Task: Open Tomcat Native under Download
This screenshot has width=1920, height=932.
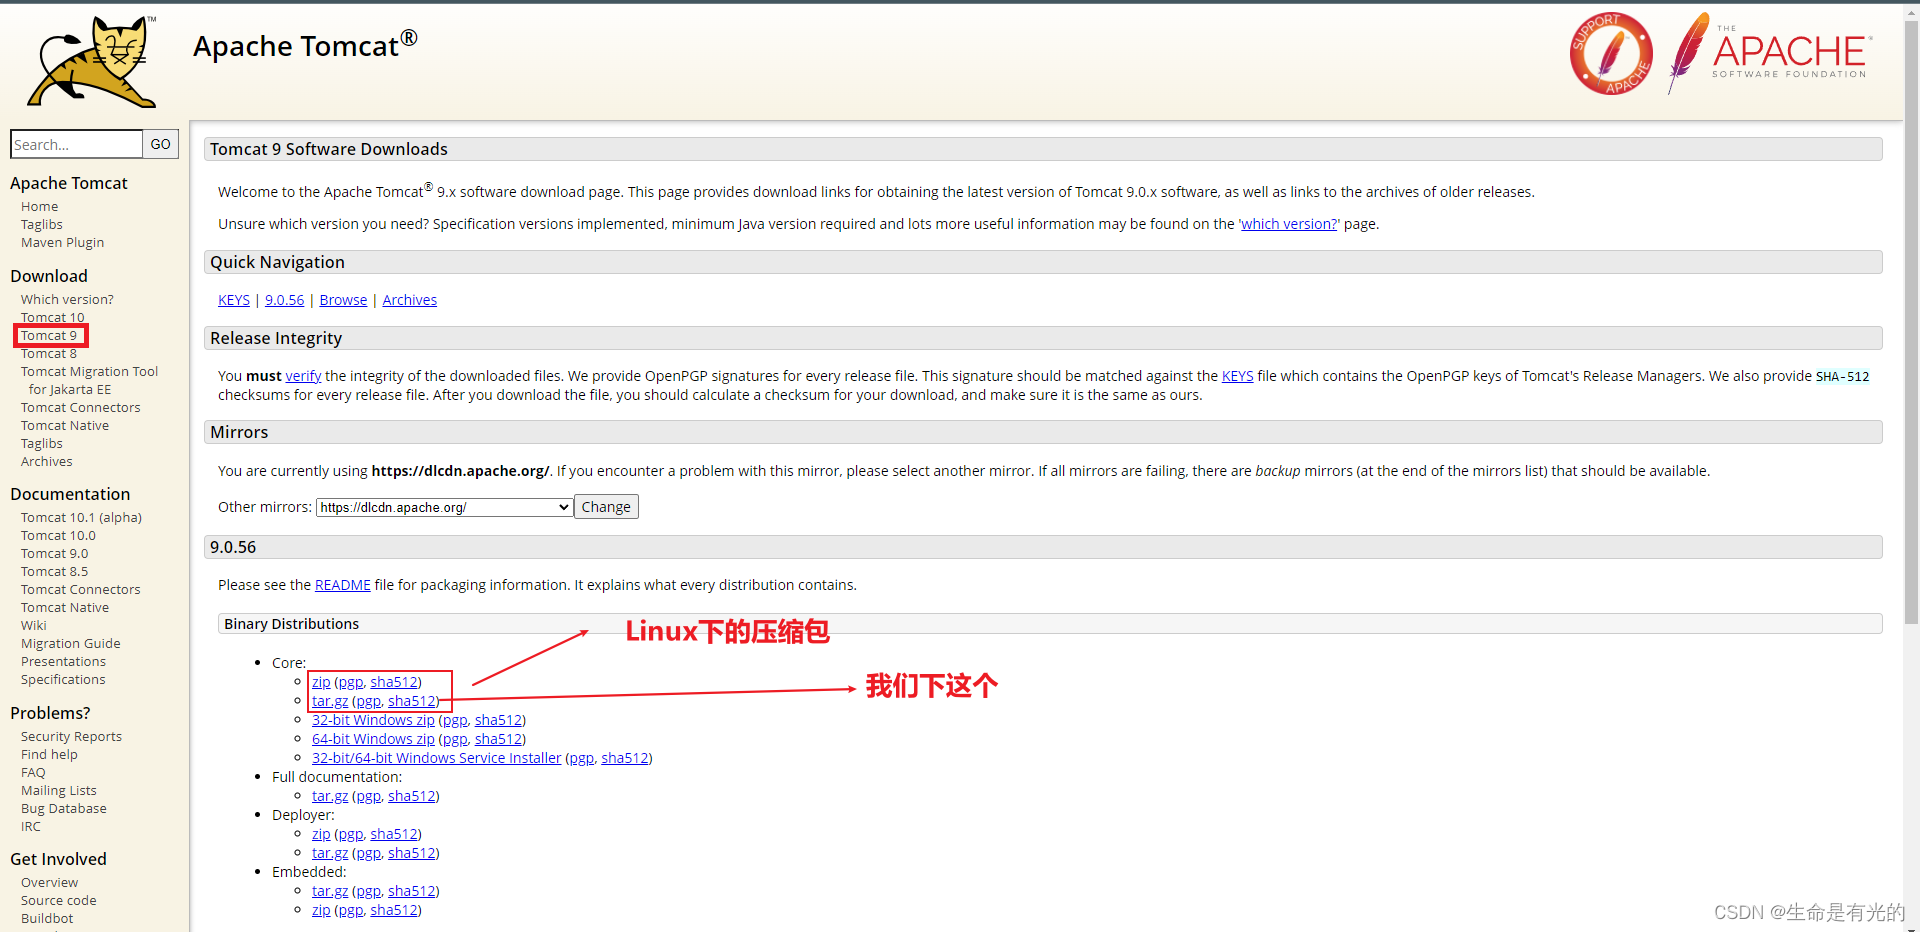Action: 65,425
